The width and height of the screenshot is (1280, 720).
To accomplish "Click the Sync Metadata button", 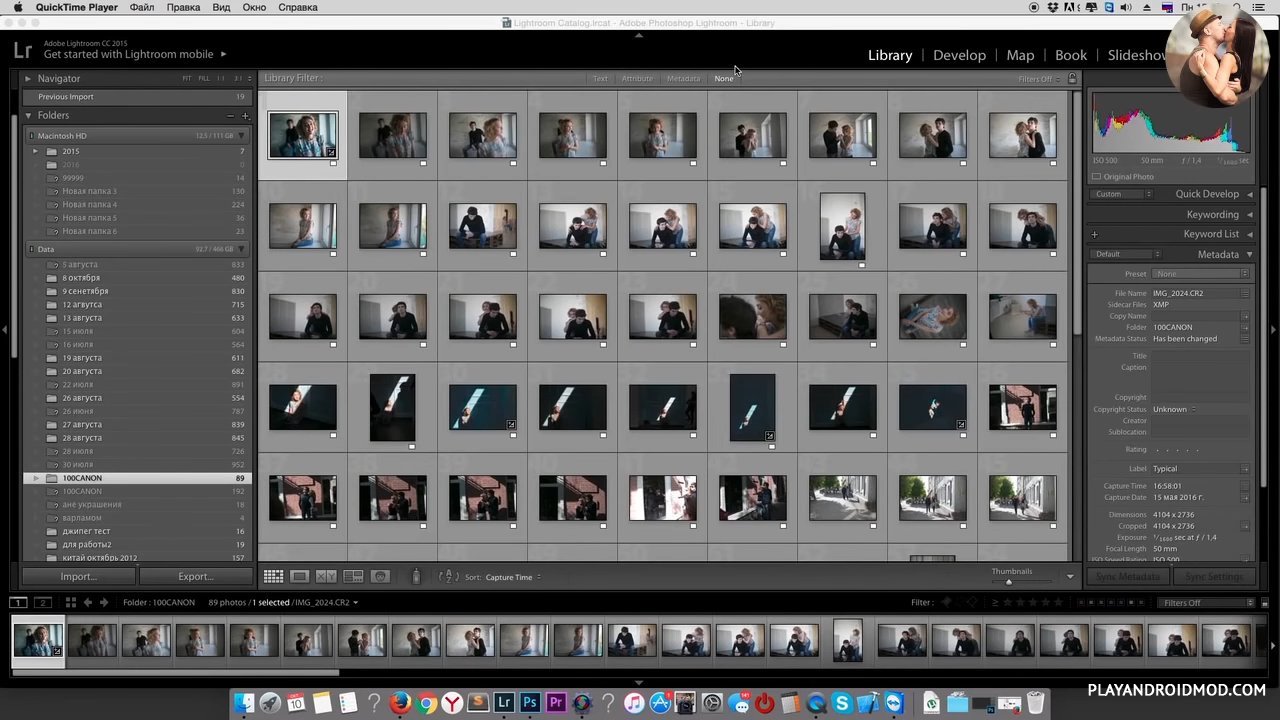I will pos(1127,577).
